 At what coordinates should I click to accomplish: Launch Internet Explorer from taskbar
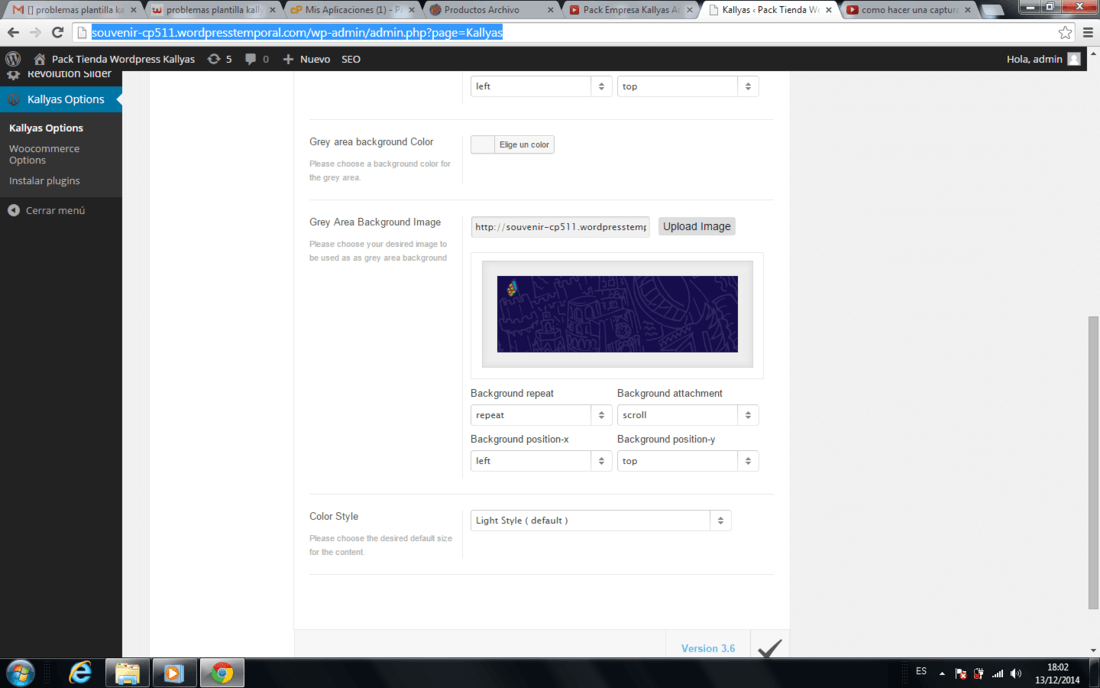80,673
